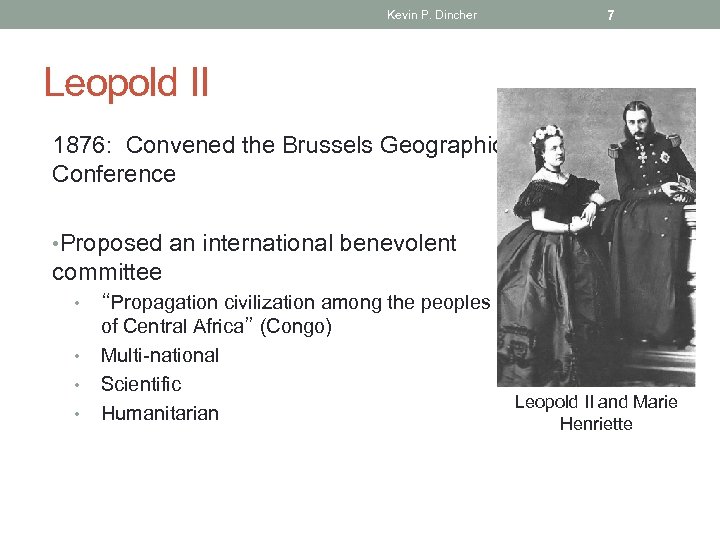Click the 'Leopold II' slide title
The height and width of the screenshot is (540, 720).
point(126,83)
